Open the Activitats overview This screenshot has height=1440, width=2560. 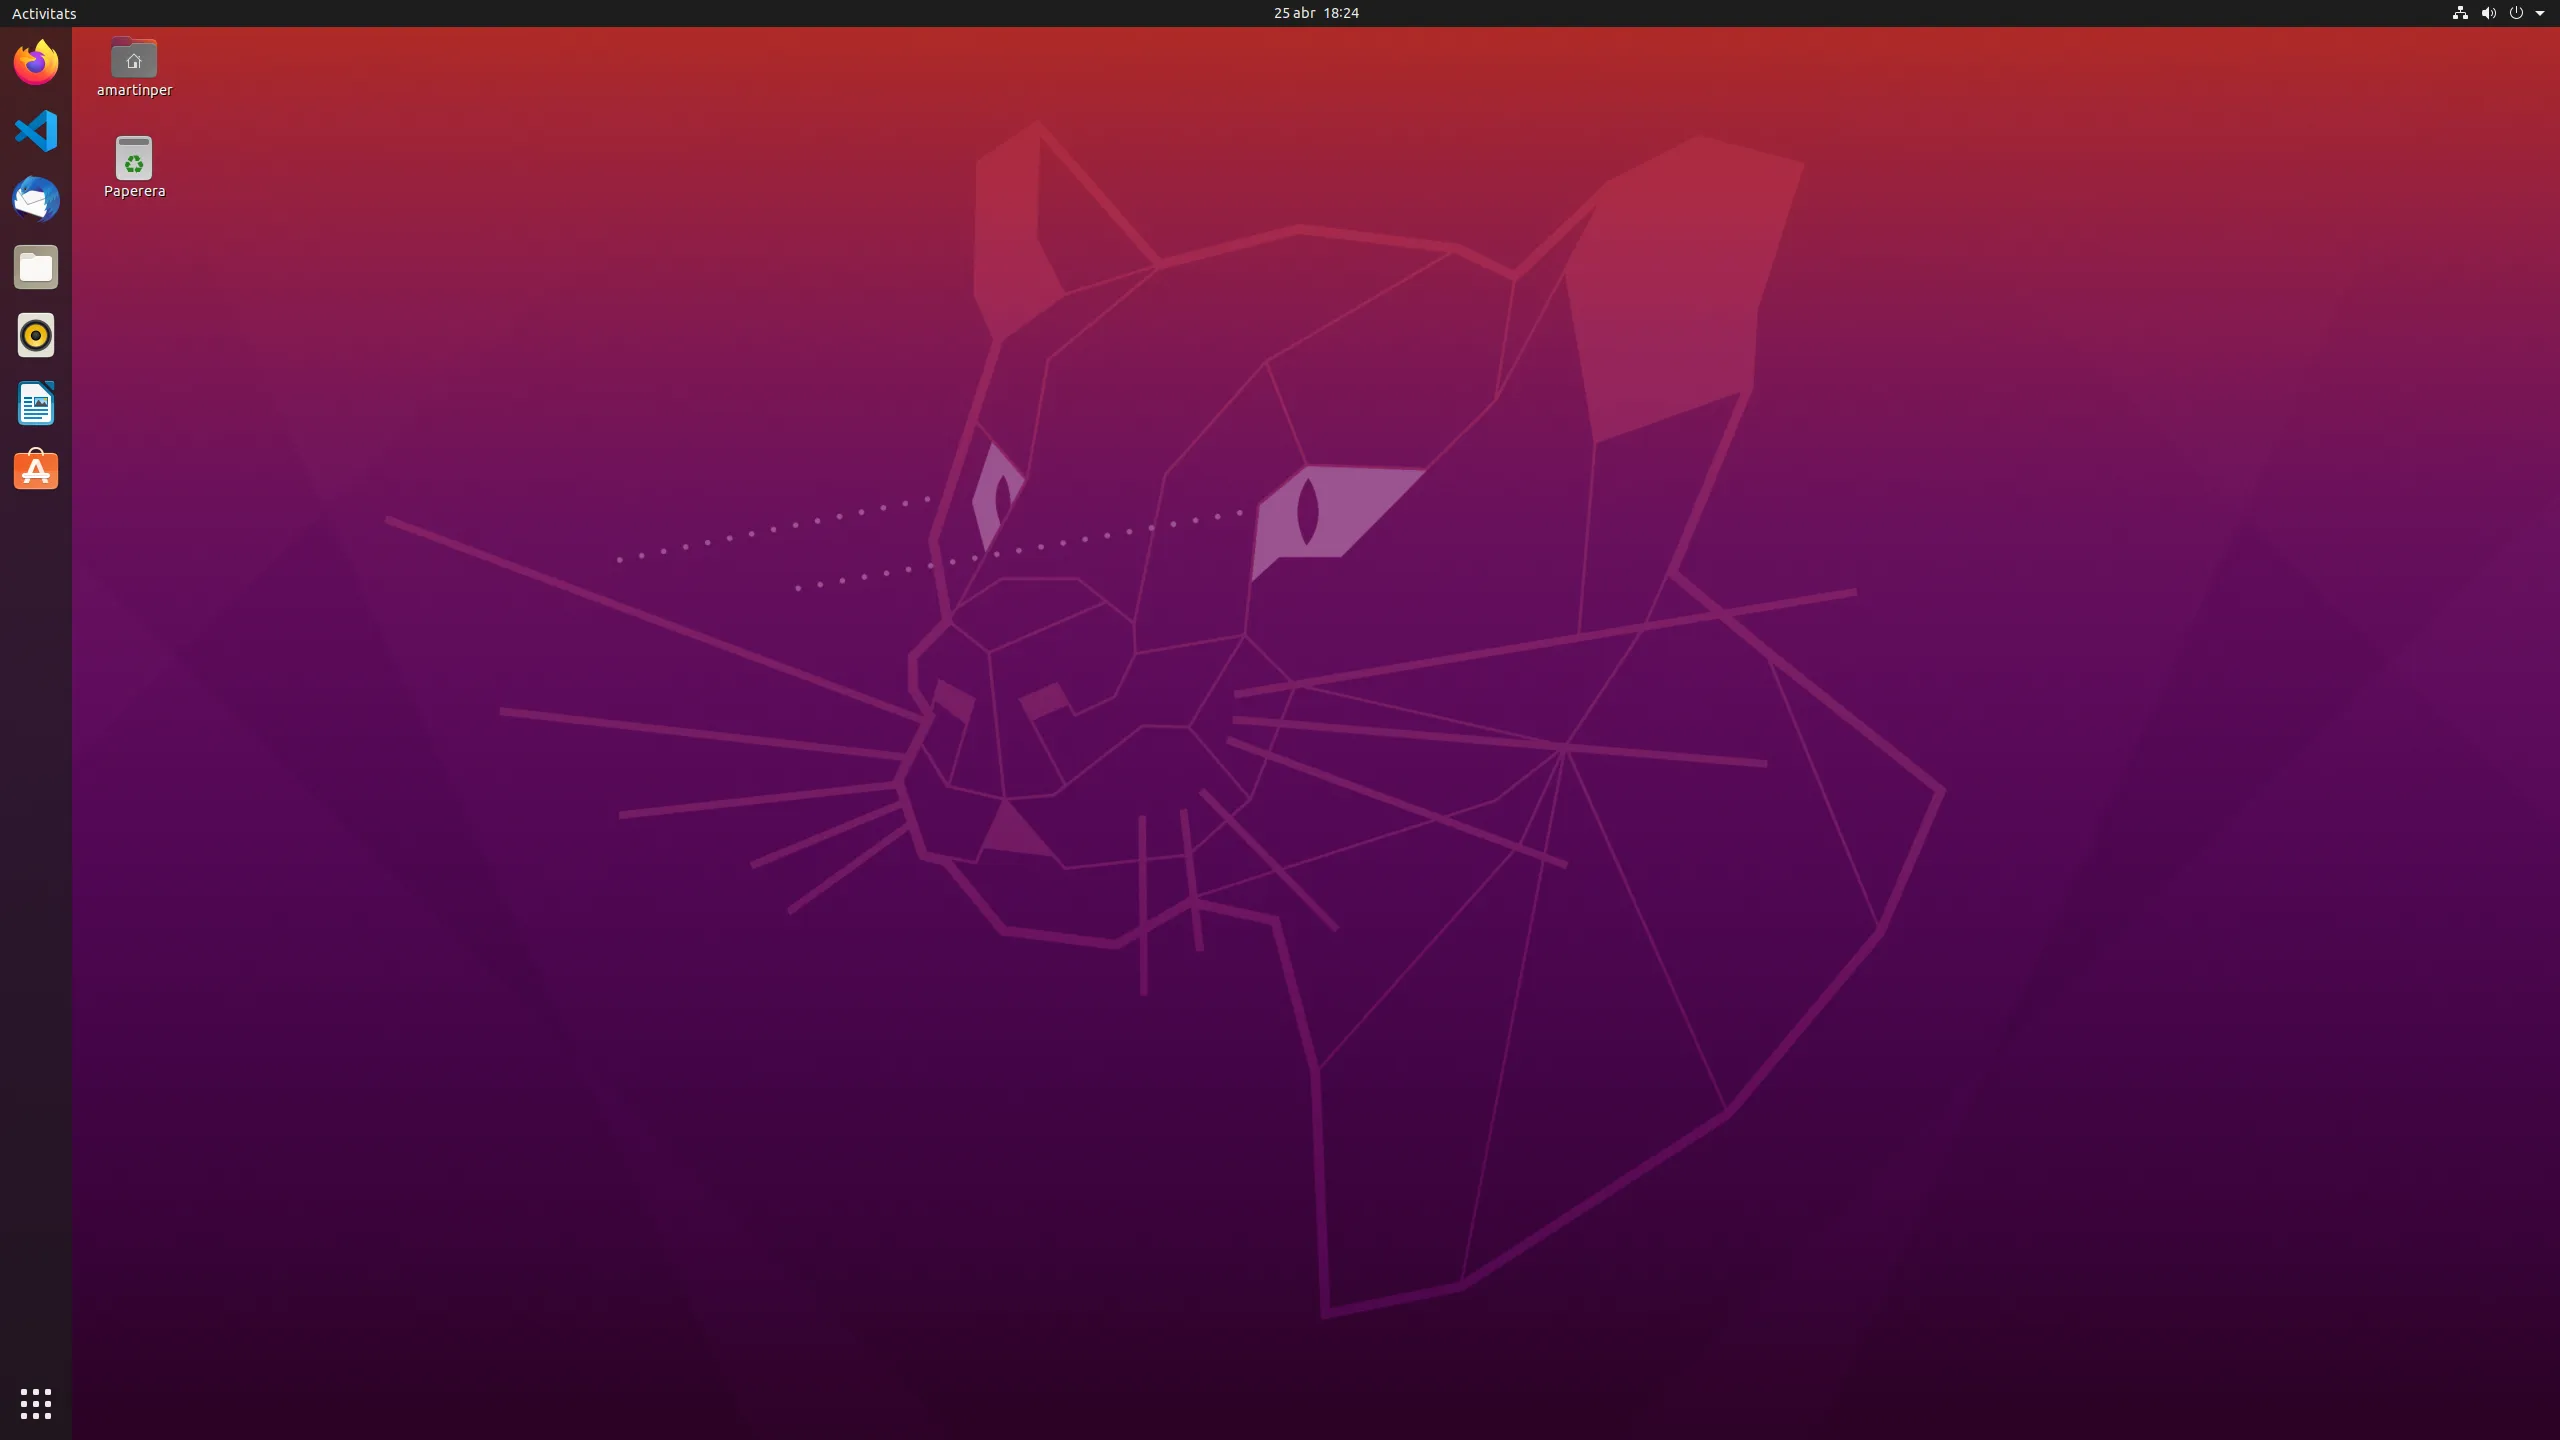(43, 13)
